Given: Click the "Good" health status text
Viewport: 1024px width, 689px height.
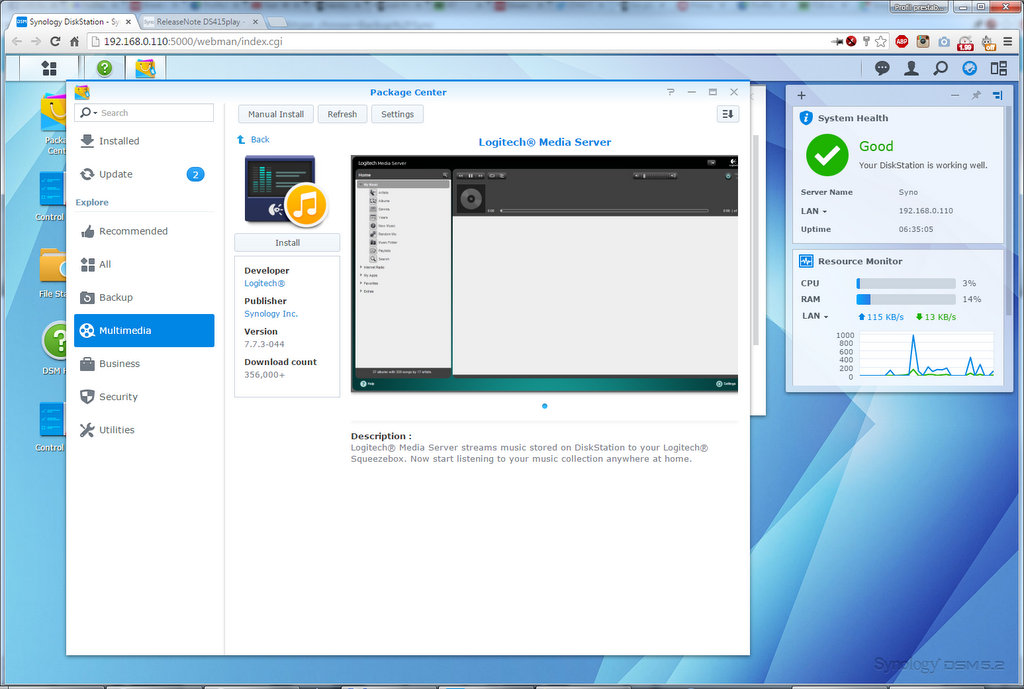Looking at the screenshot, I should point(876,146).
